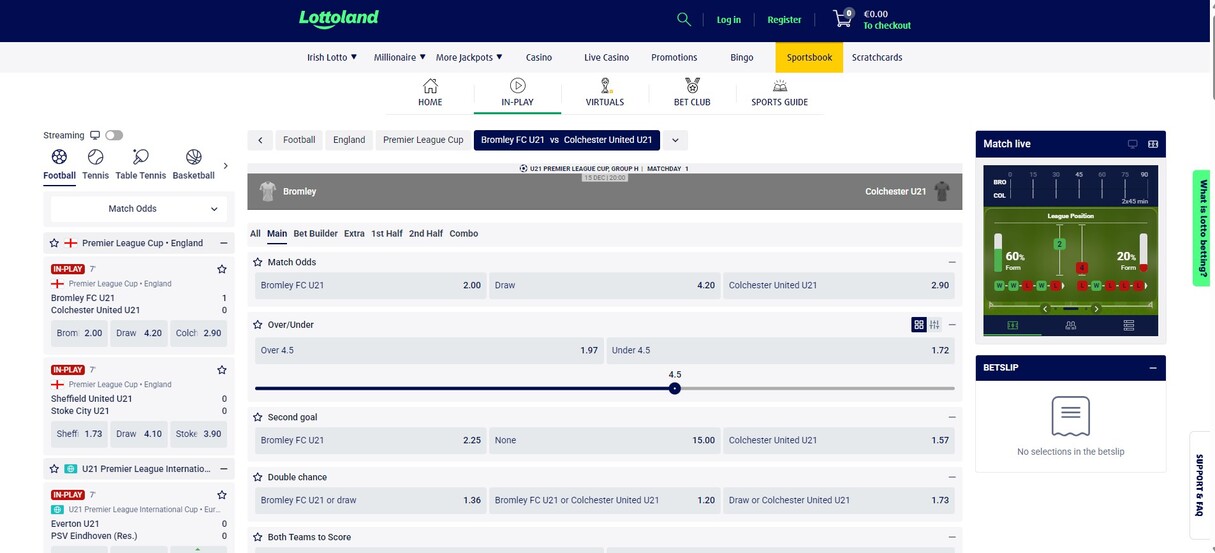
Task: Bet on Over 4.5 at 1.97
Action: (x=429, y=350)
